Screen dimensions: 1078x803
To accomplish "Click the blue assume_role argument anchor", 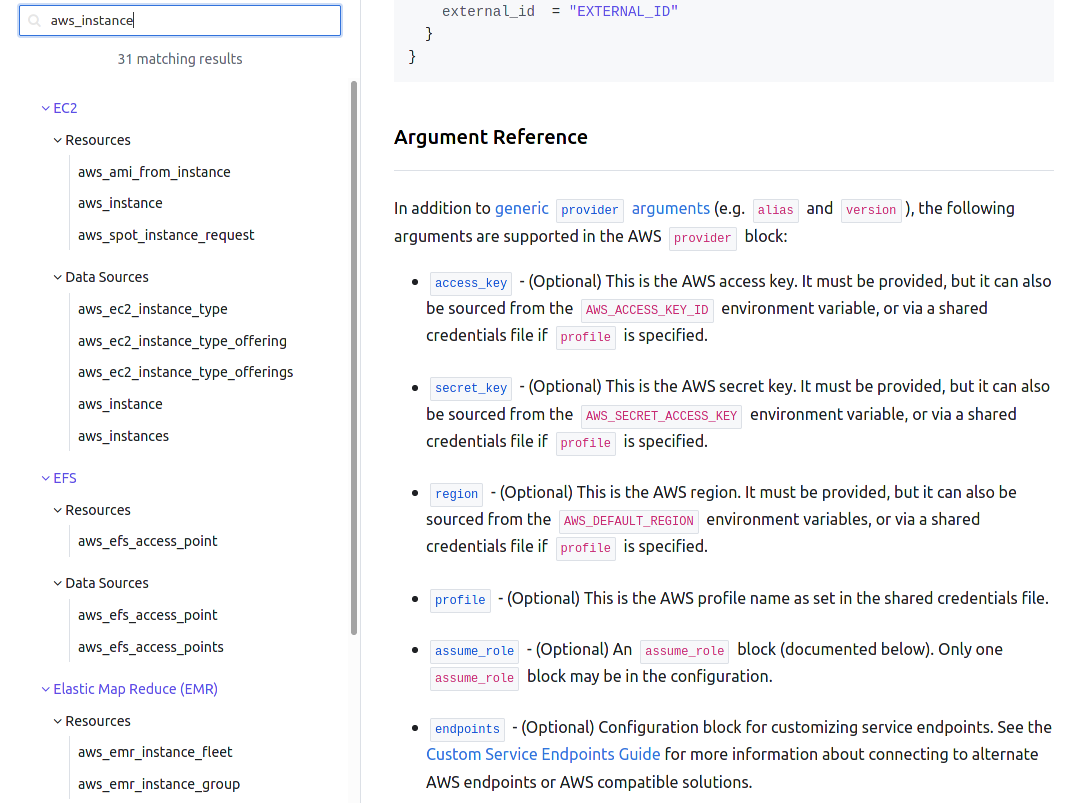I will 474,650.
